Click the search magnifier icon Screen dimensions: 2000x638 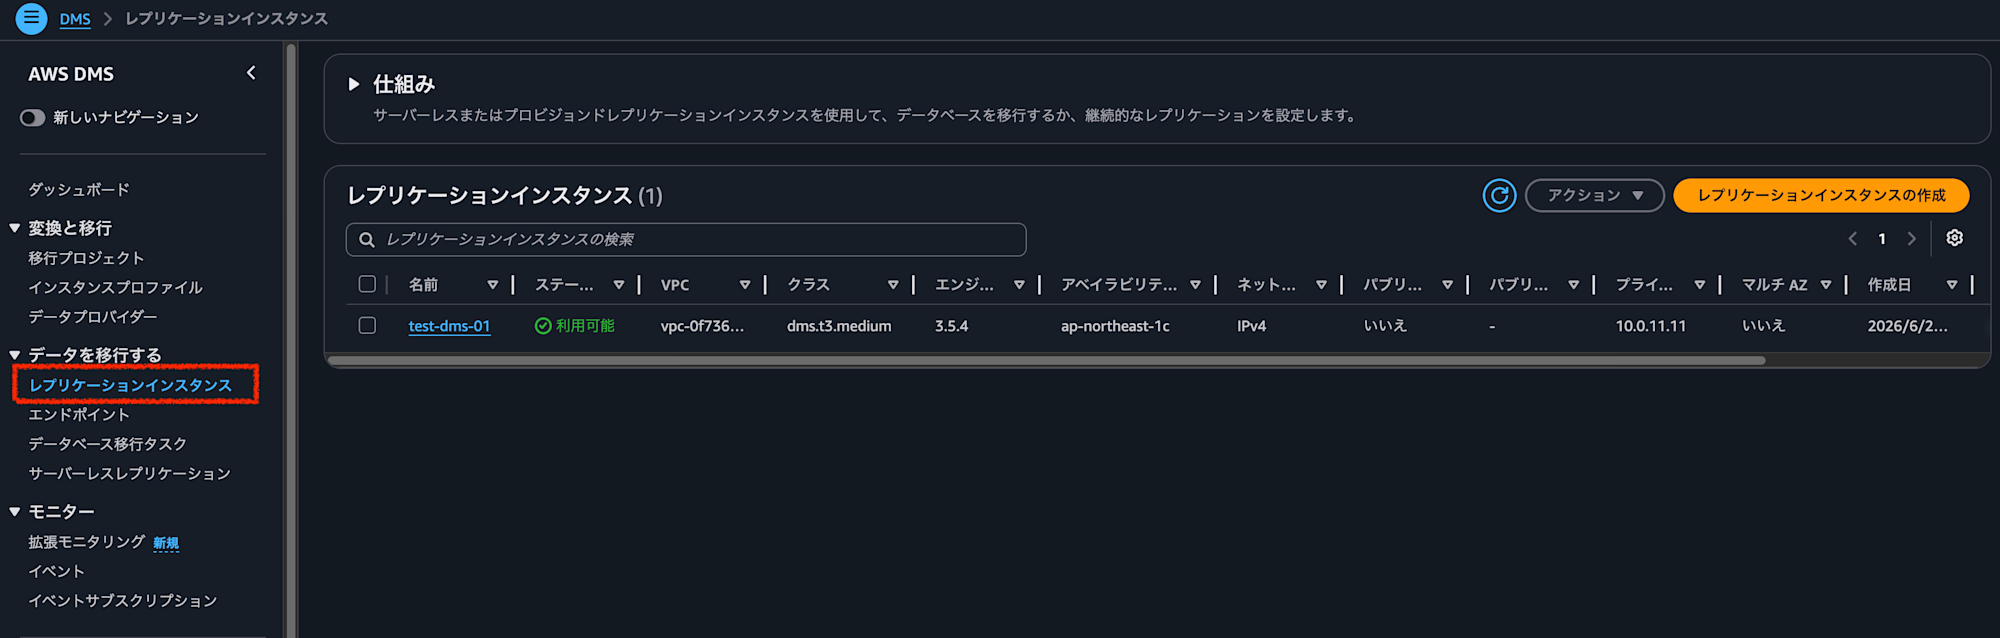pyautogui.click(x=367, y=240)
